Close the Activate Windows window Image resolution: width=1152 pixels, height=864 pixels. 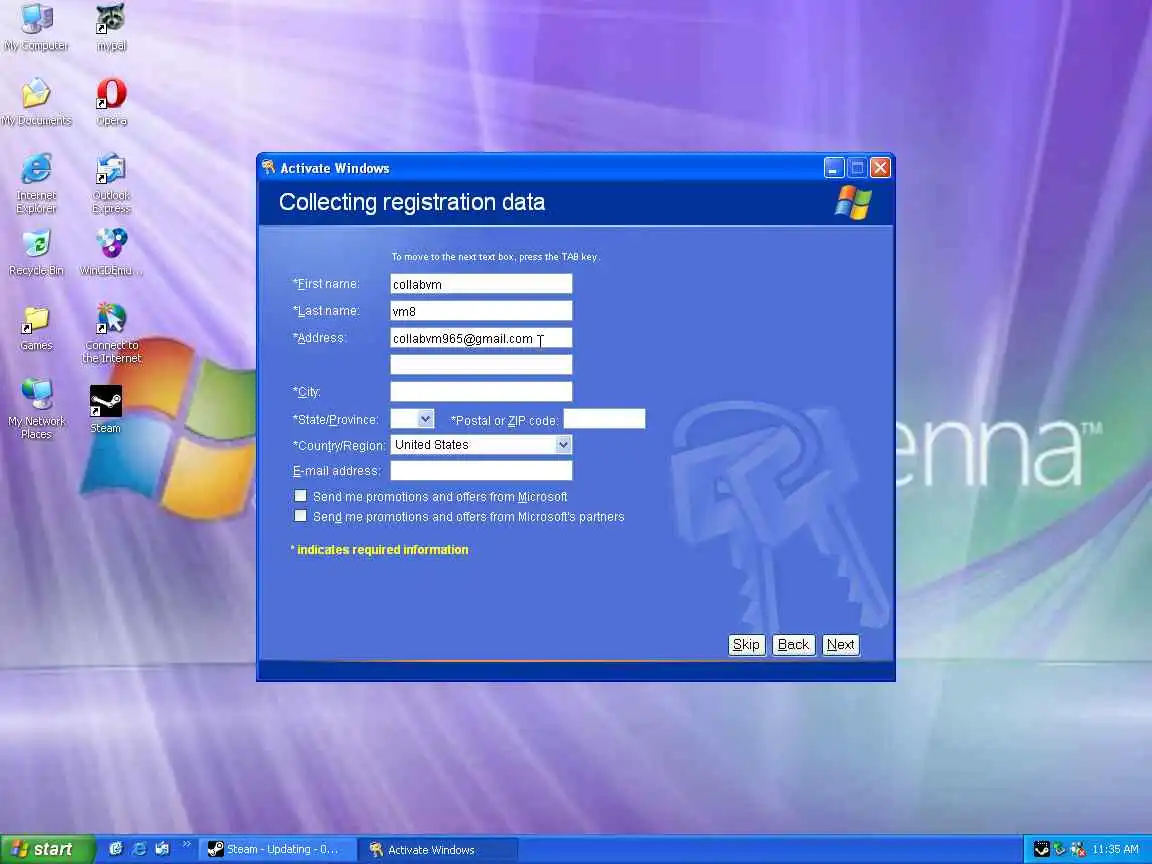click(x=880, y=168)
